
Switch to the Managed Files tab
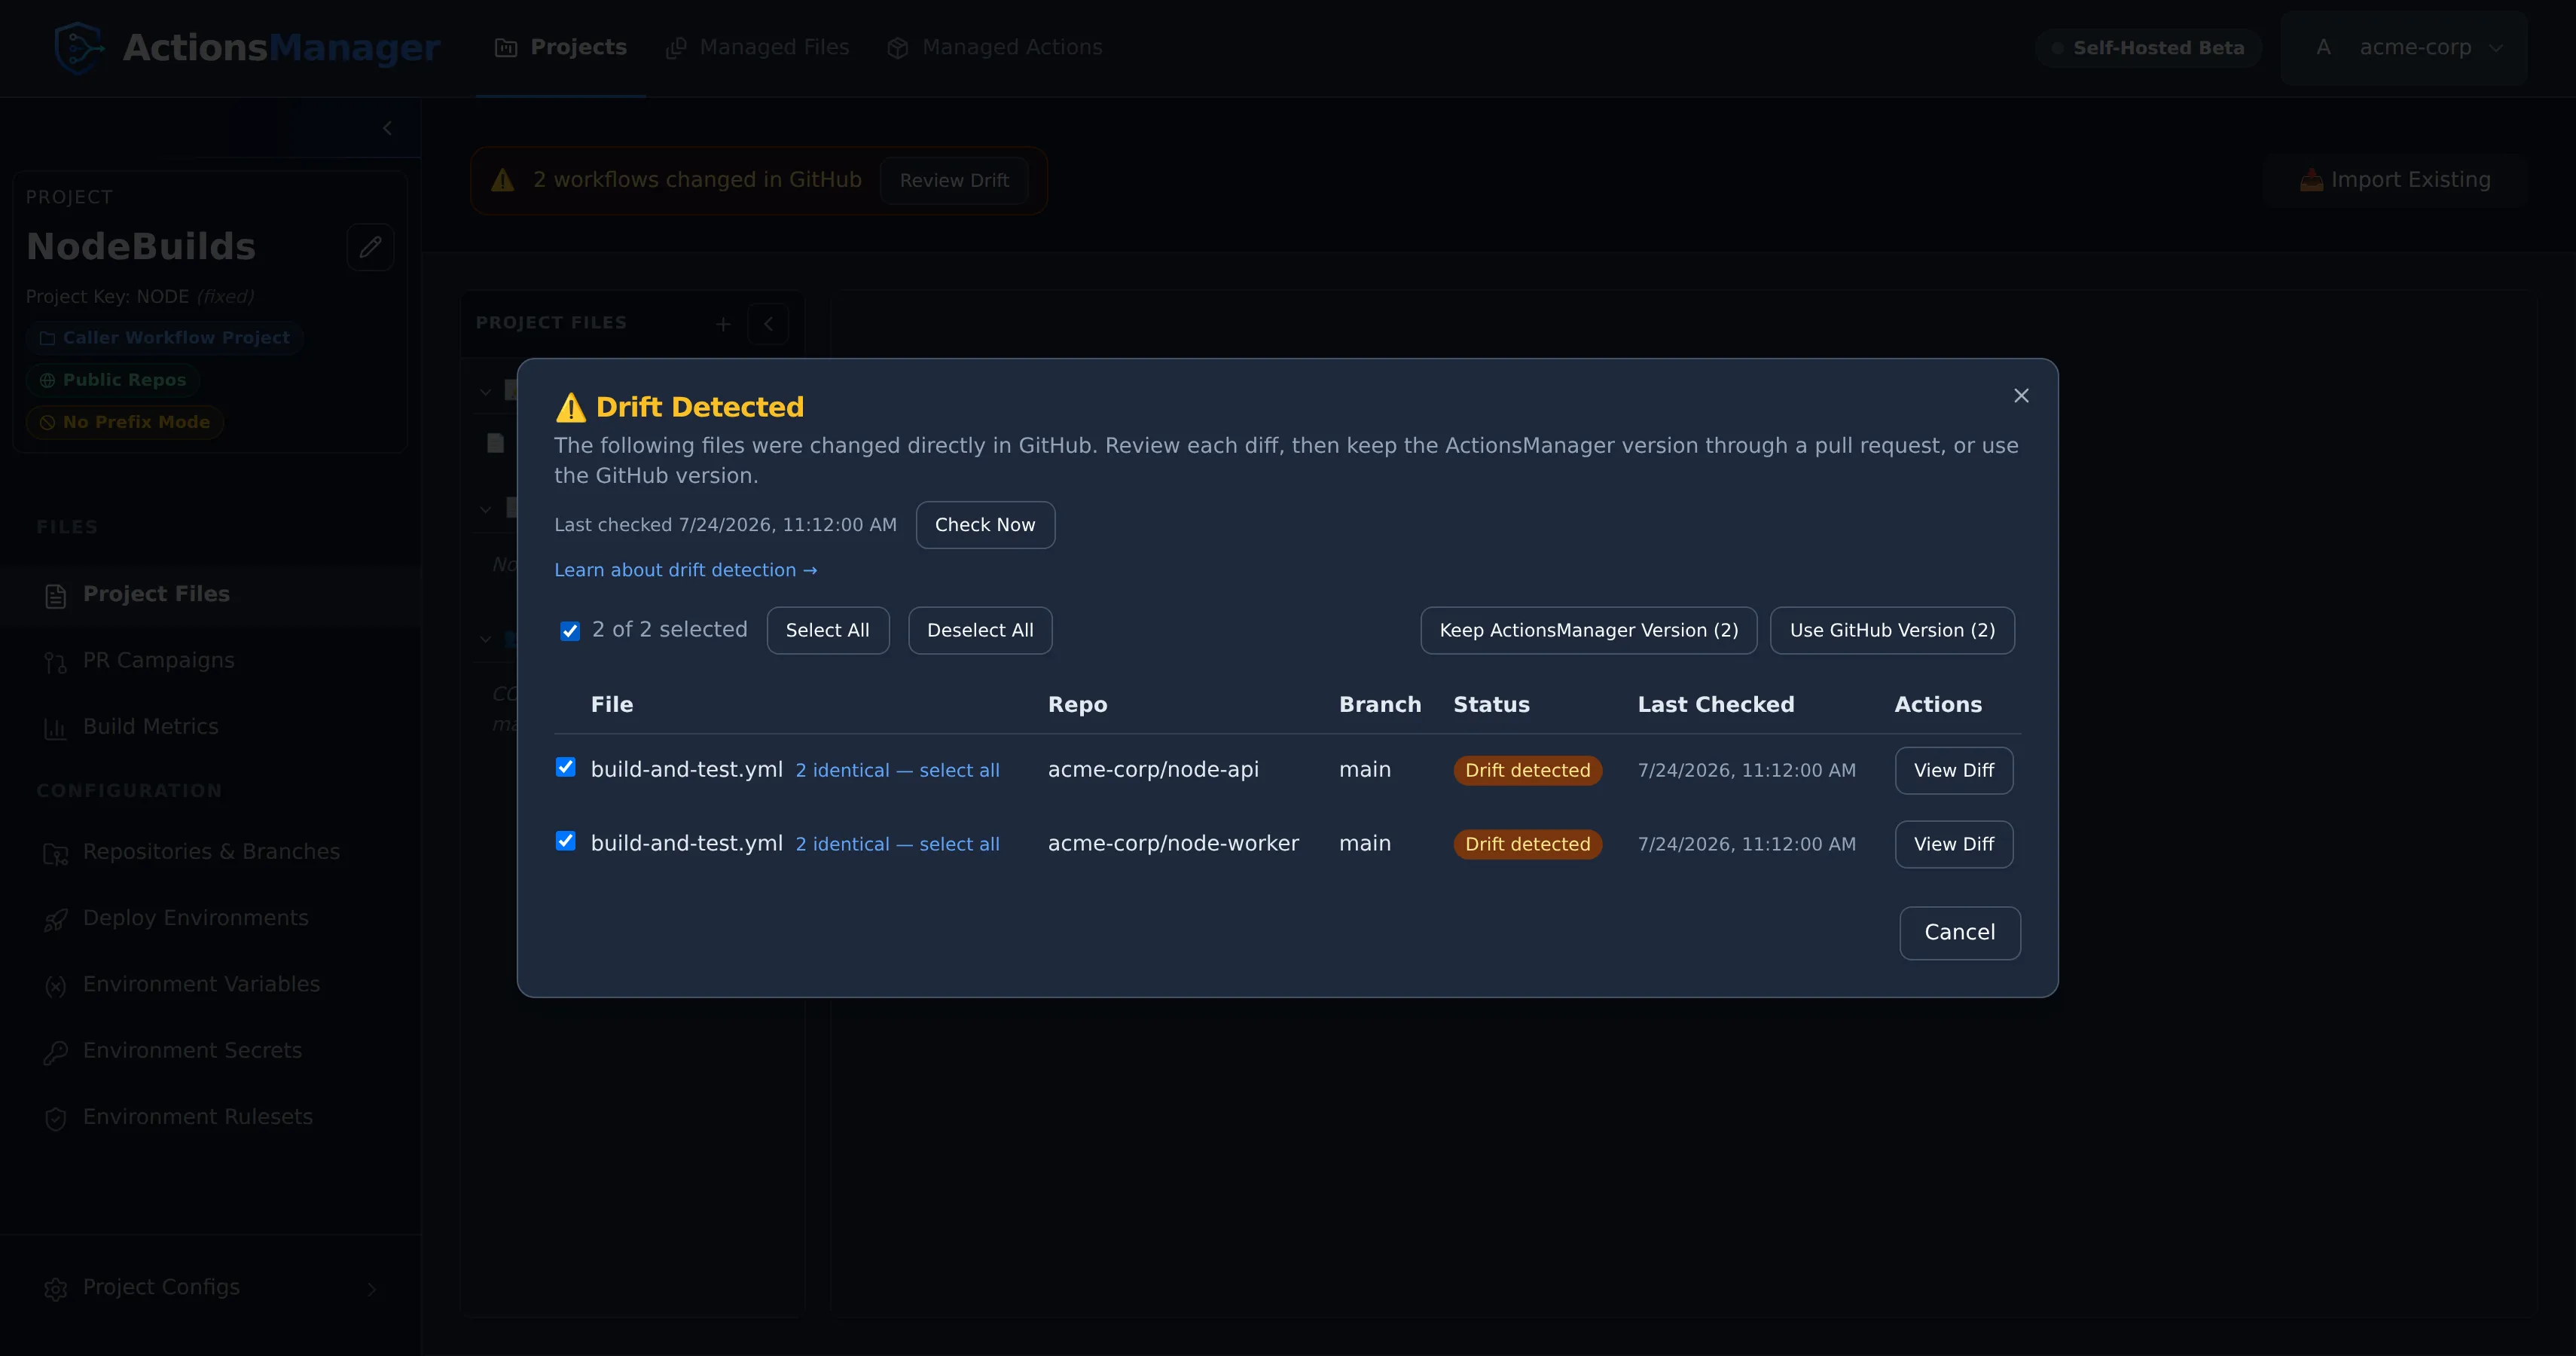click(757, 47)
